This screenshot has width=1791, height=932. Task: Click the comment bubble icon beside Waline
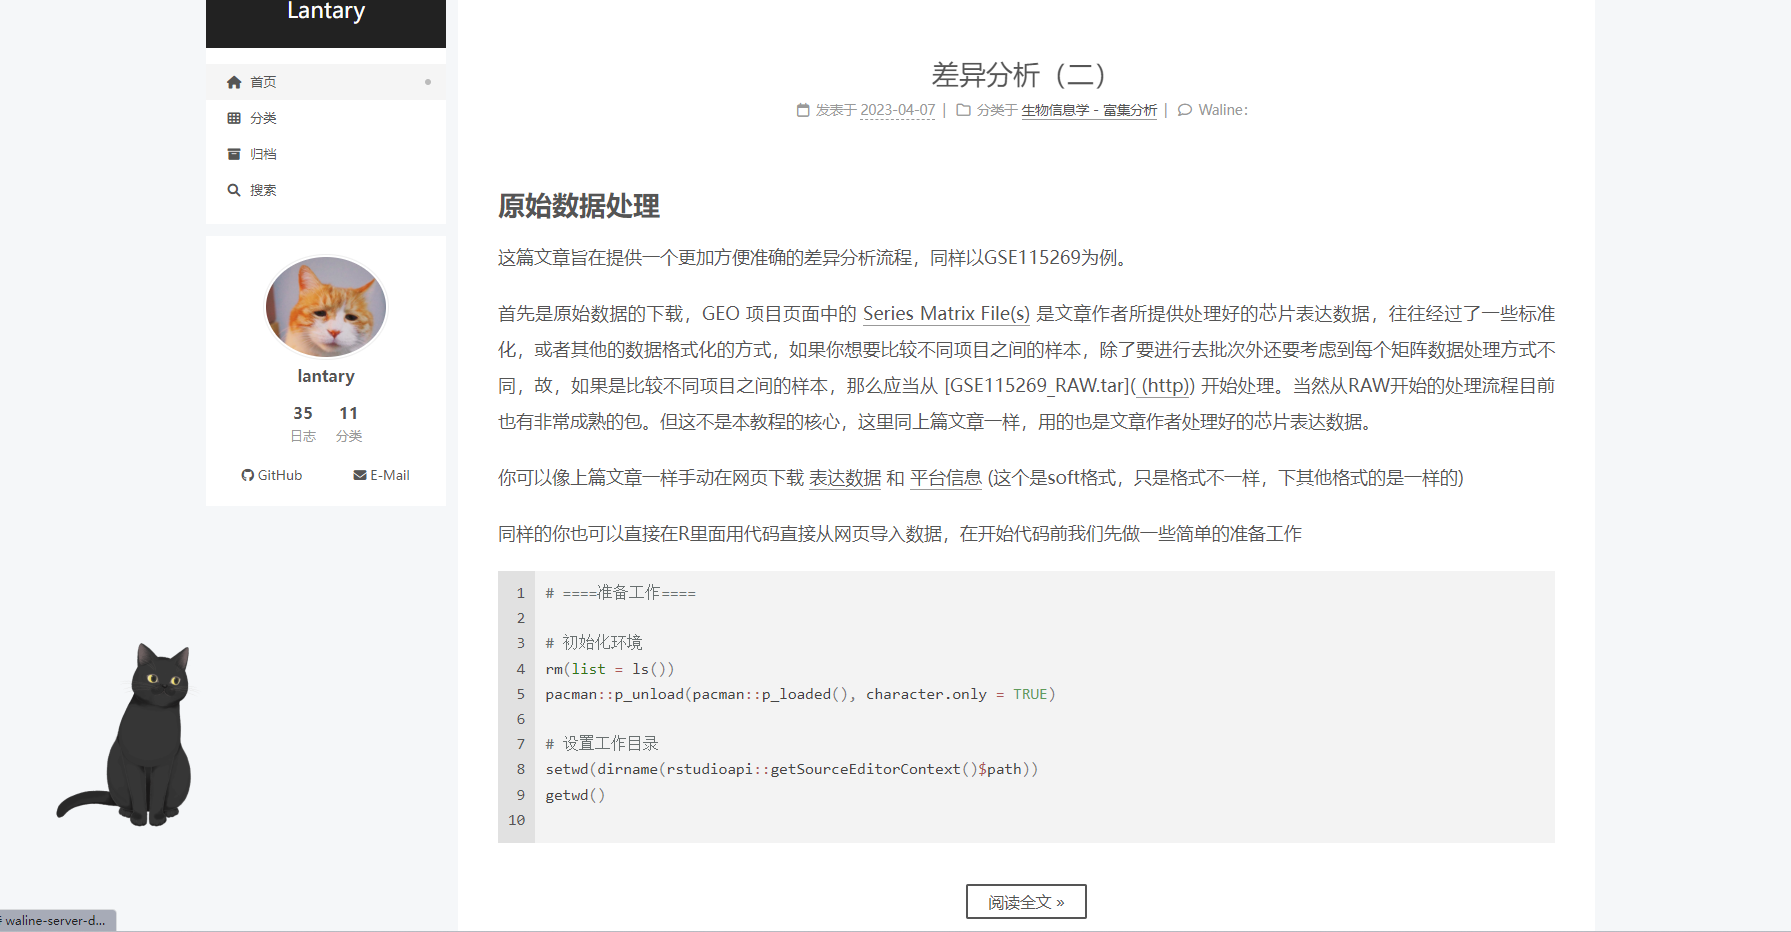click(1186, 110)
